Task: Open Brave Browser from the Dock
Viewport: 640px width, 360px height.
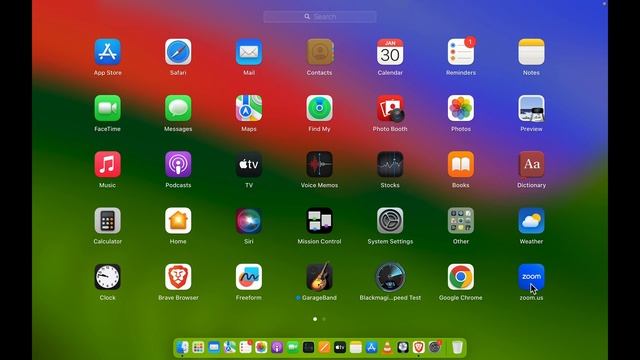Action: point(419,347)
